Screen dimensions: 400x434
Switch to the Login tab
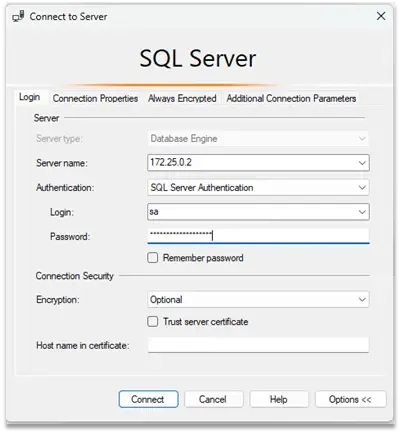click(29, 97)
